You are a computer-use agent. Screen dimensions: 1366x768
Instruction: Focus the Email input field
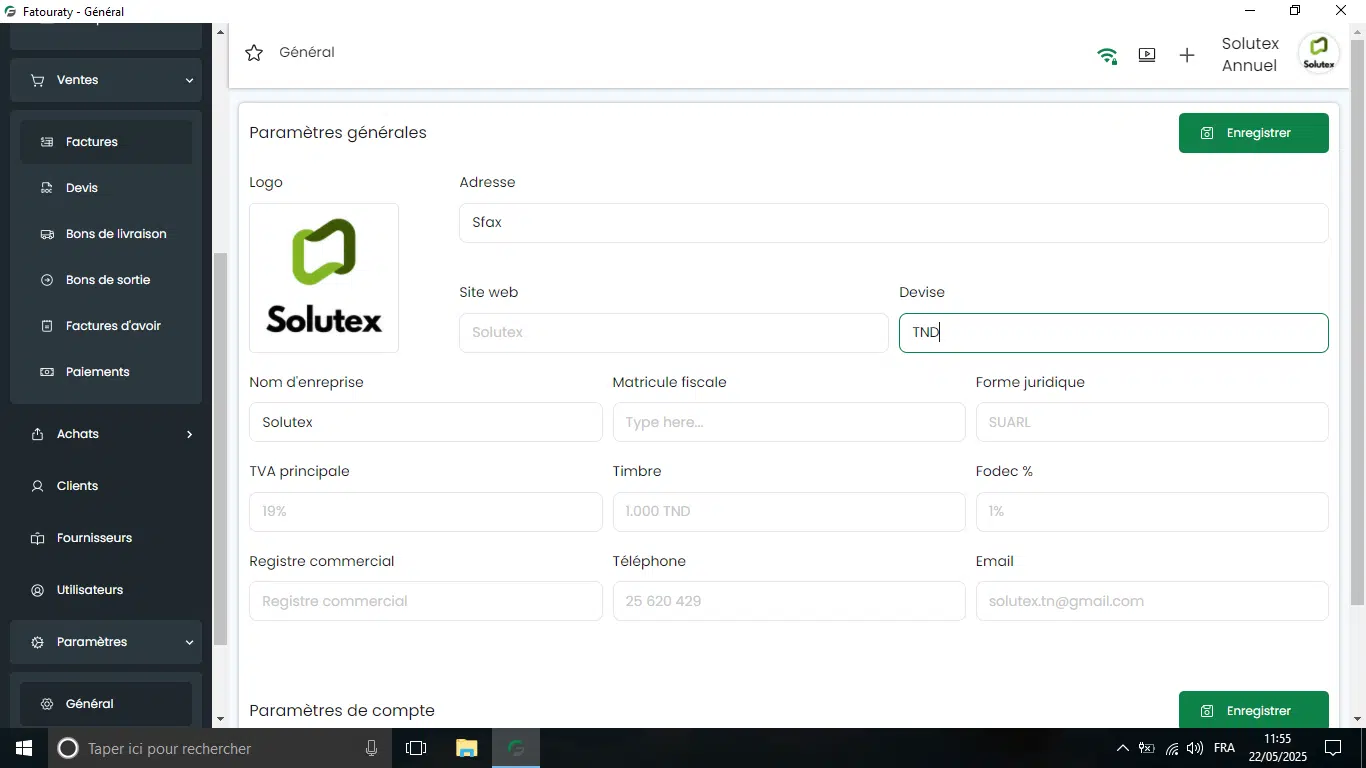(1151, 601)
